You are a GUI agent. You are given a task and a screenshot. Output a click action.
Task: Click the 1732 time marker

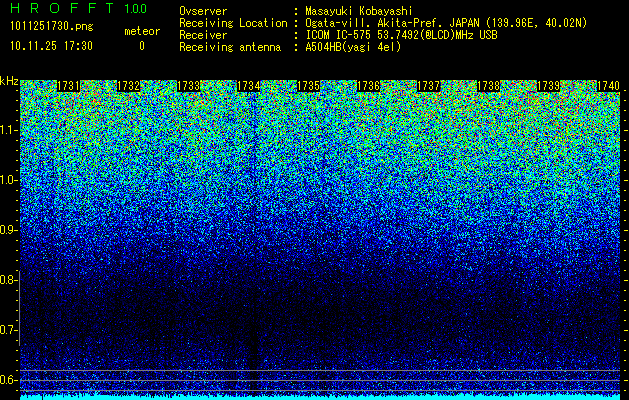[x=128, y=86]
